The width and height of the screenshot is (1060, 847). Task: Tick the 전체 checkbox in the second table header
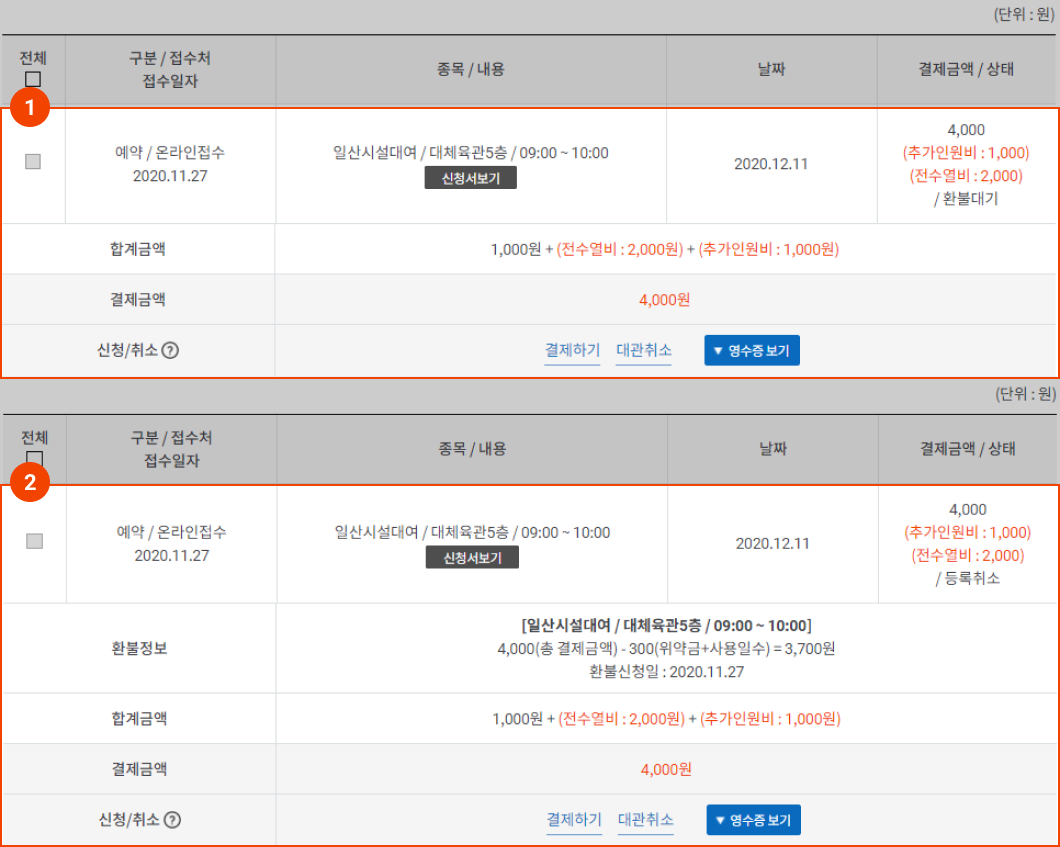(33, 458)
